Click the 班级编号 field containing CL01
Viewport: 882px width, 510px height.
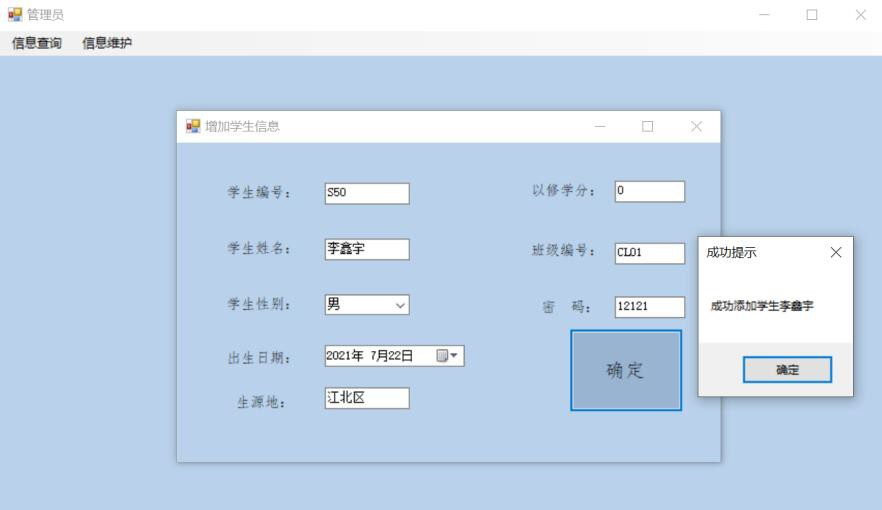click(650, 253)
